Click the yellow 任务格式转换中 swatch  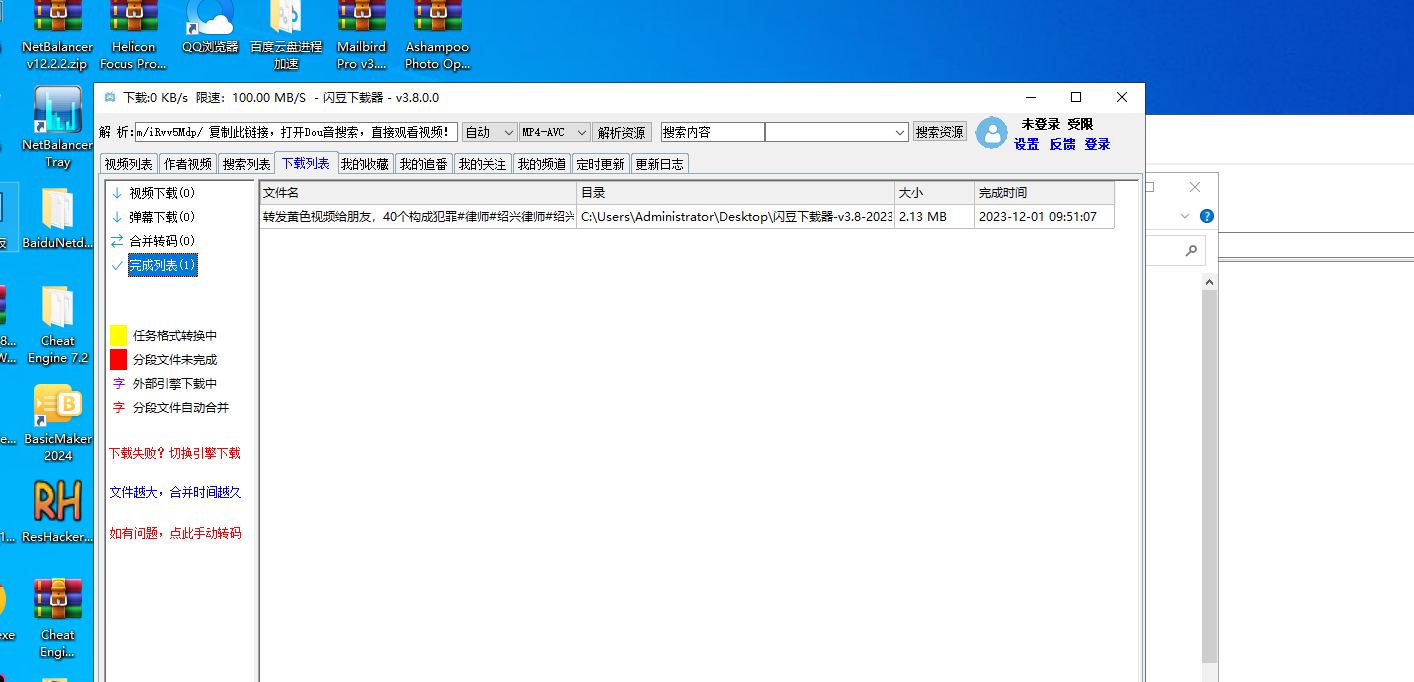118,336
